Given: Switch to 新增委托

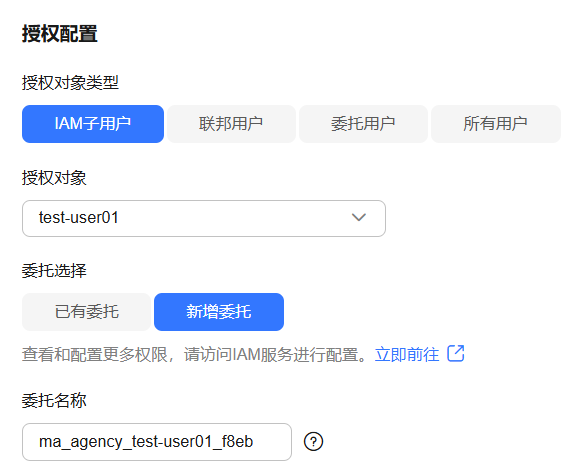Looking at the screenshot, I should click(x=219, y=312).
